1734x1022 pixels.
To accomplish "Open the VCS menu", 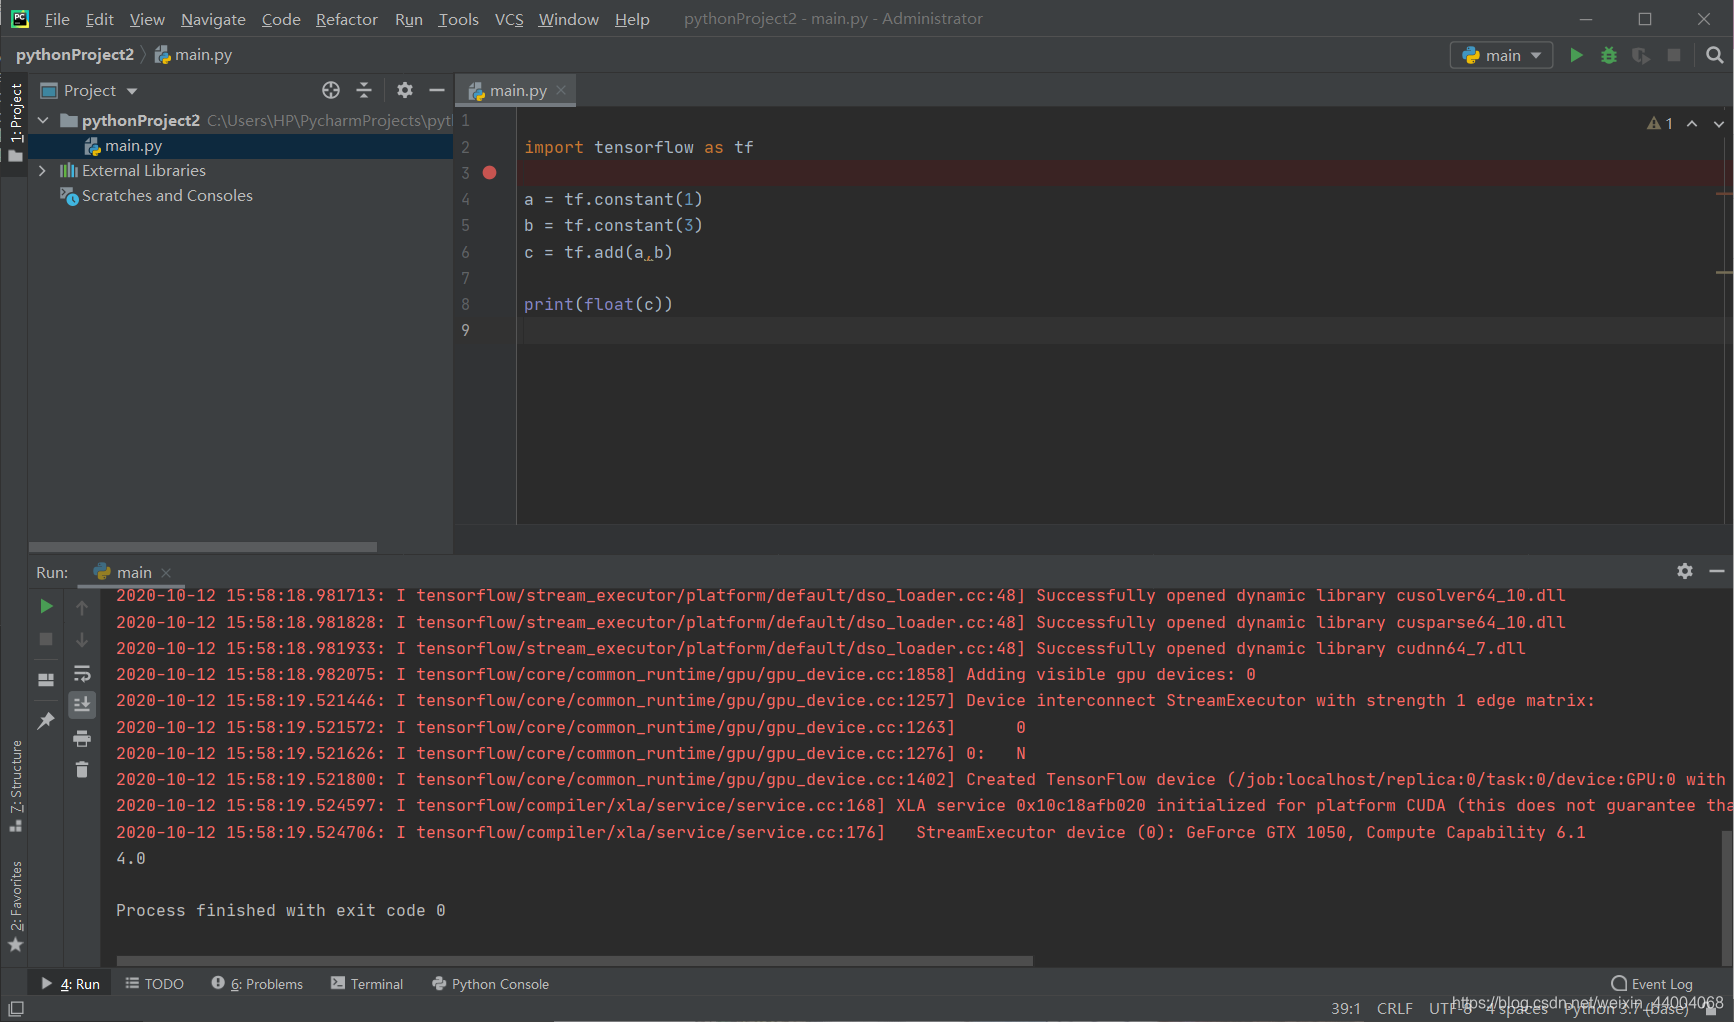I will click(509, 19).
